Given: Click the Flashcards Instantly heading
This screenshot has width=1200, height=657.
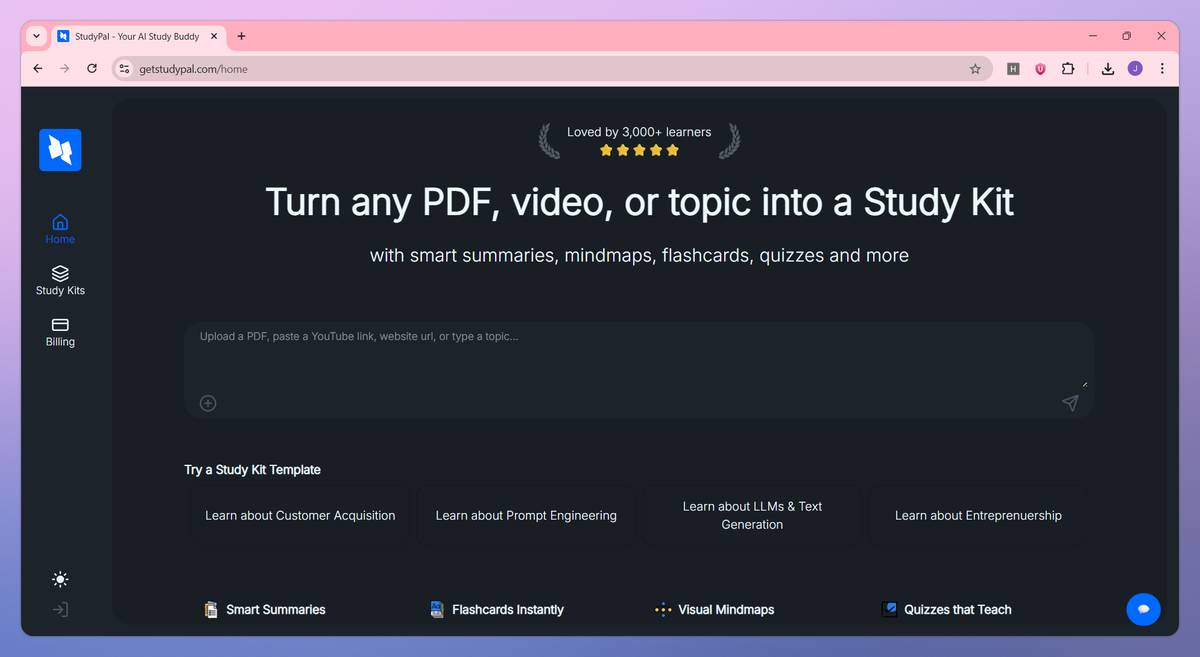Looking at the screenshot, I should coord(508,610).
